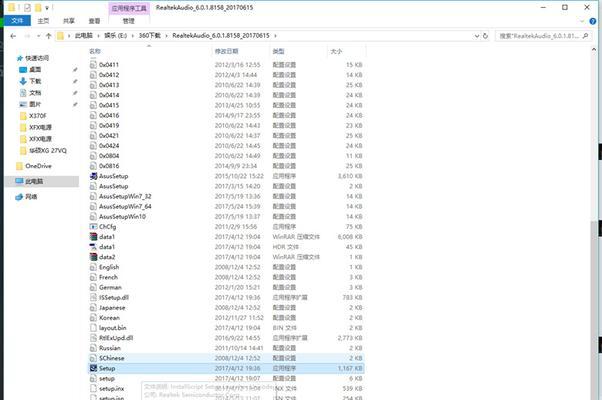
Task: Open 桌面 in the navigation pane
Action: (35, 69)
